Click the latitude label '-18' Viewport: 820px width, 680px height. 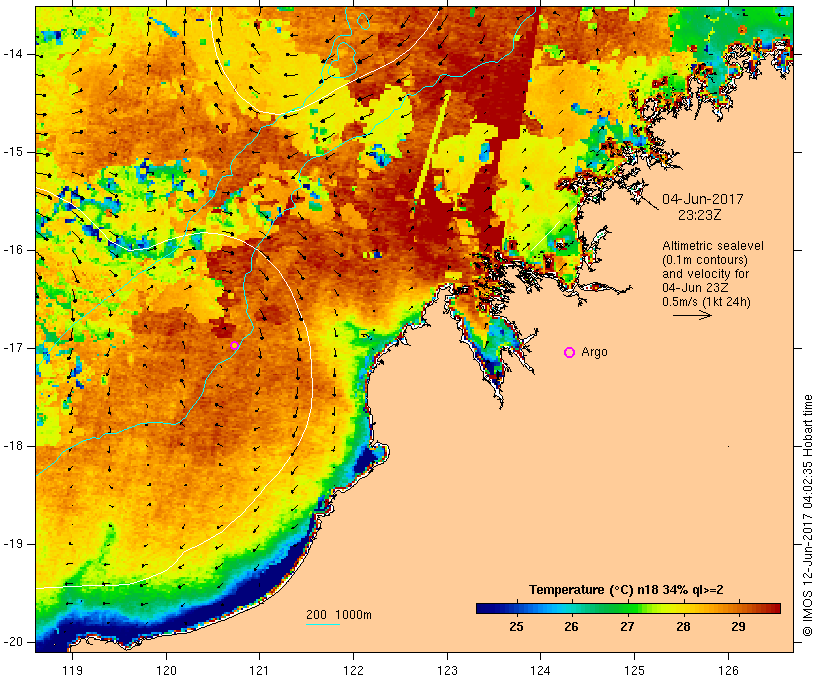pos(13,446)
